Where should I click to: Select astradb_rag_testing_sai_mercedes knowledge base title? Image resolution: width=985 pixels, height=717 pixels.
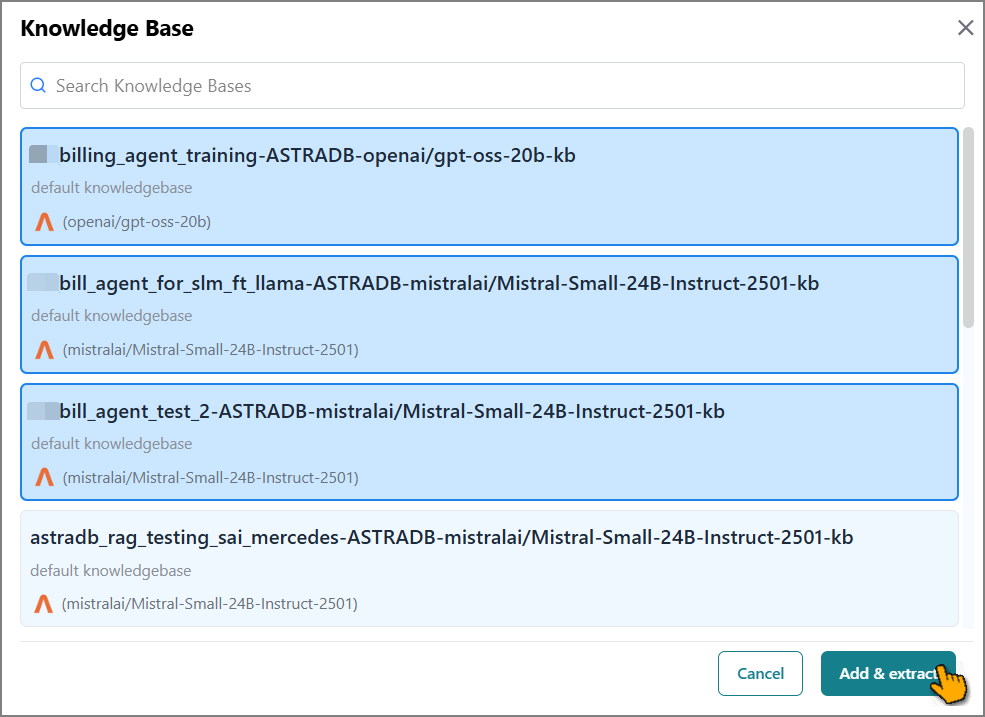[x=442, y=537]
